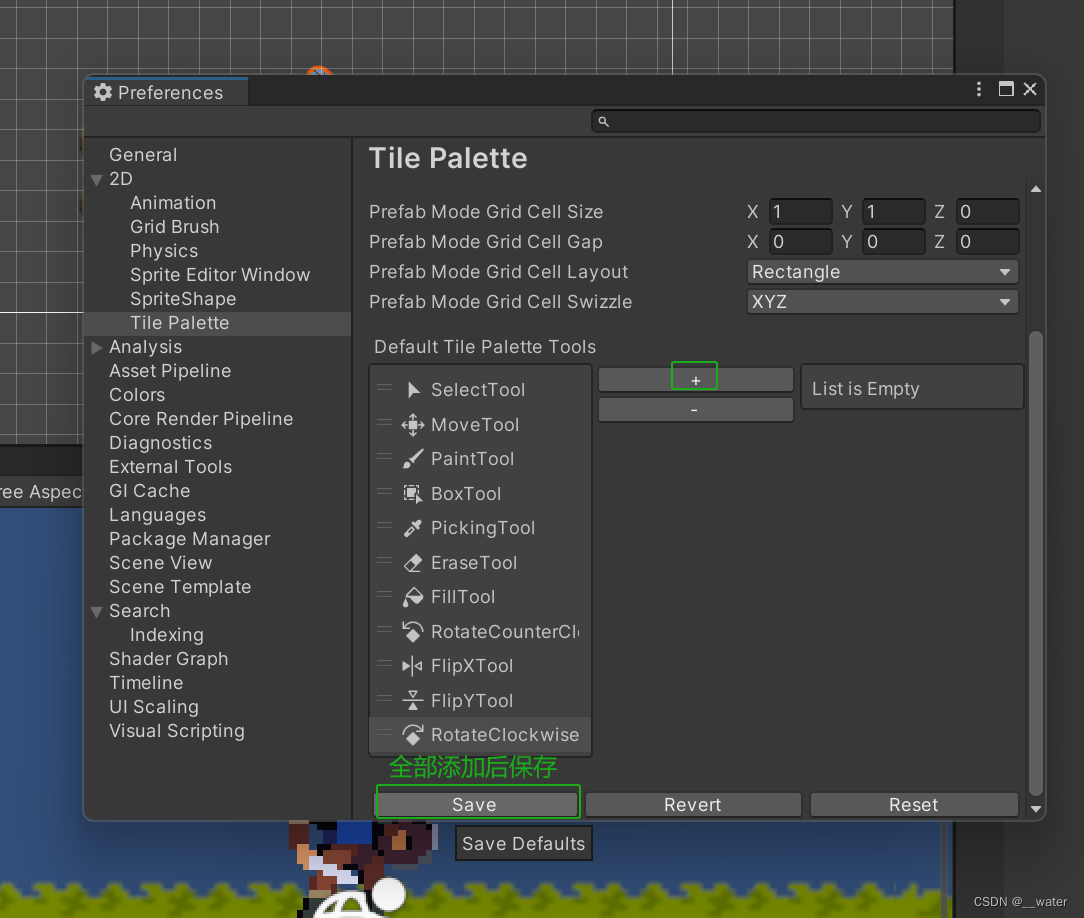Open the Sprite Editor Window page
The width and height of the screenshot is (1084, 918).
220,275
